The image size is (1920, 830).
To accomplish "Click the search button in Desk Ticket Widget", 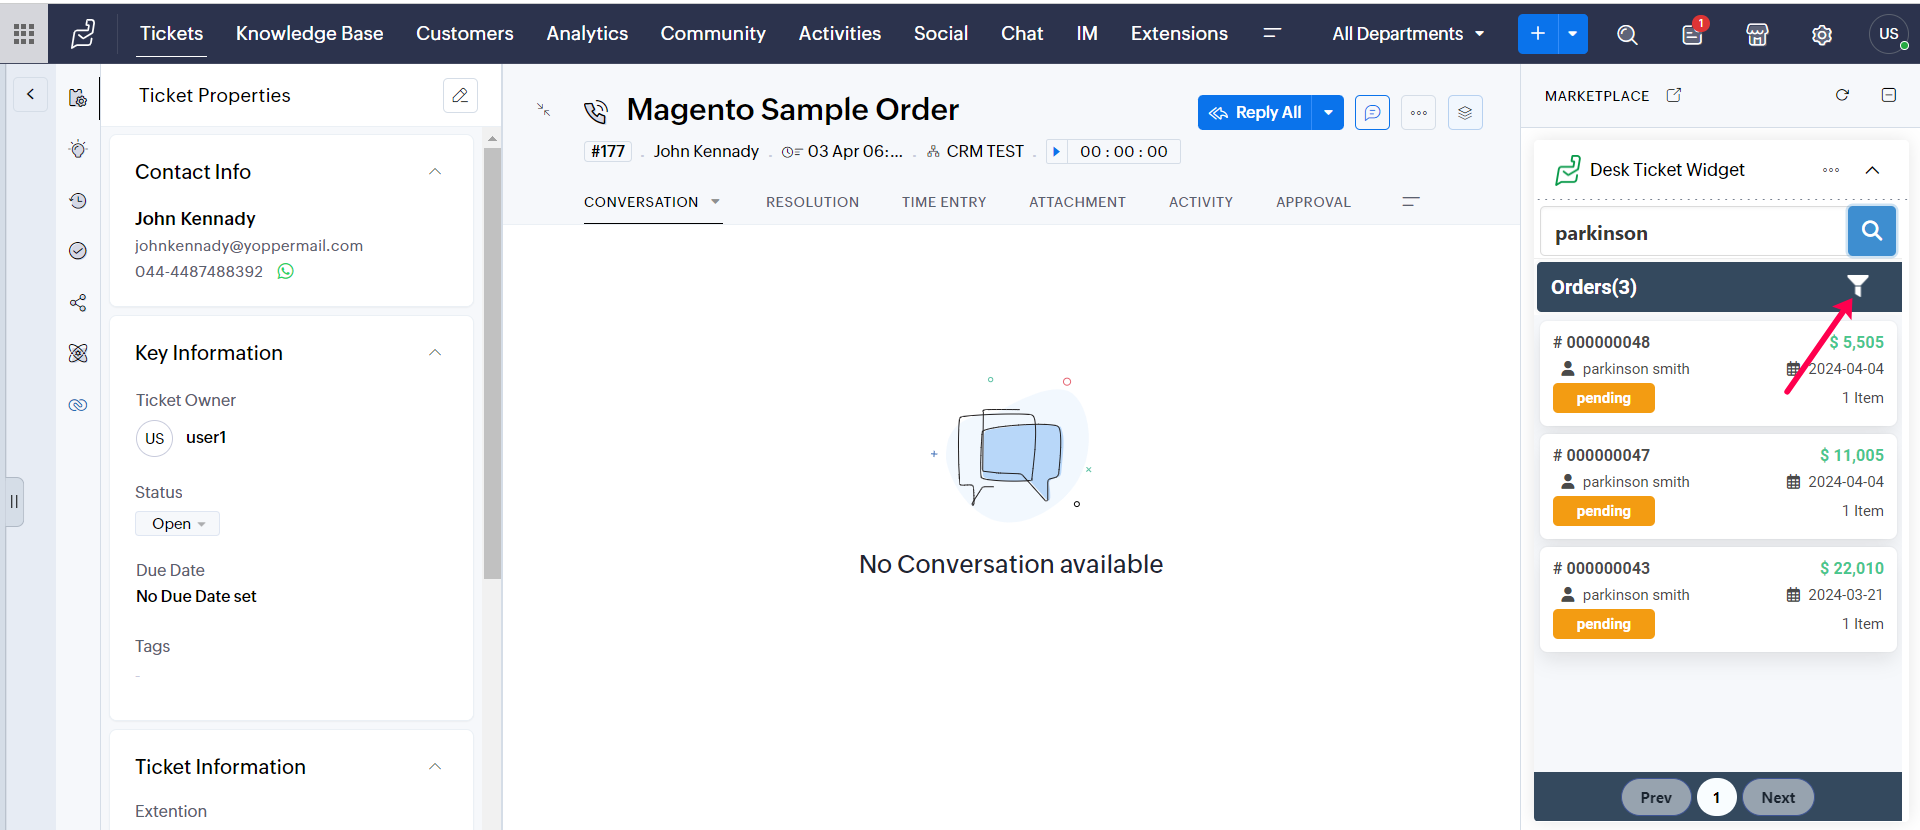I will [1871, 231].
